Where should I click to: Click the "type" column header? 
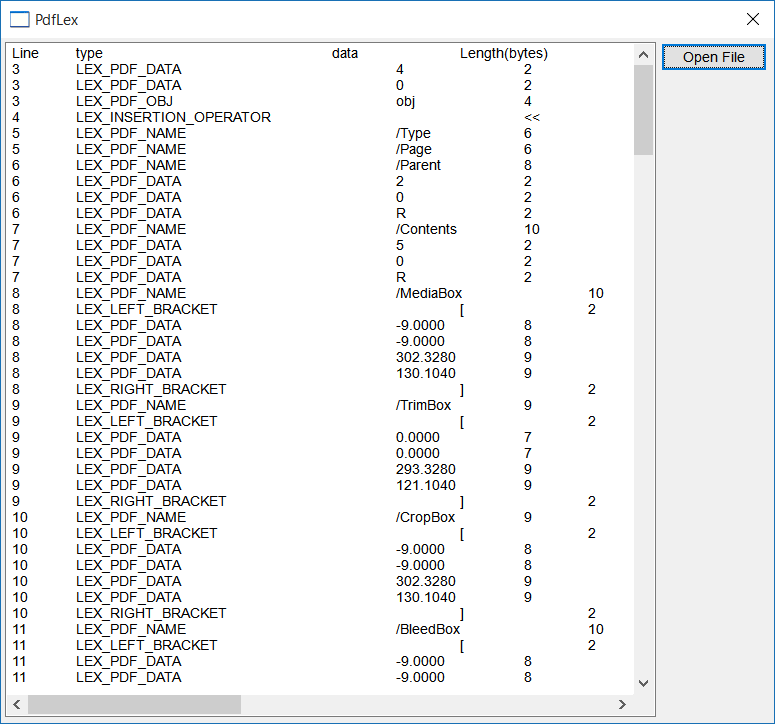click(89, 53)
